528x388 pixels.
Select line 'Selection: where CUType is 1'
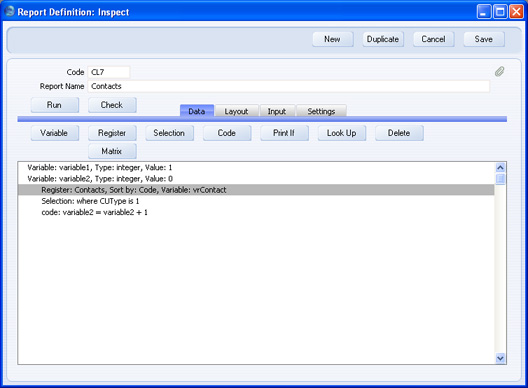tap(256, 201)
